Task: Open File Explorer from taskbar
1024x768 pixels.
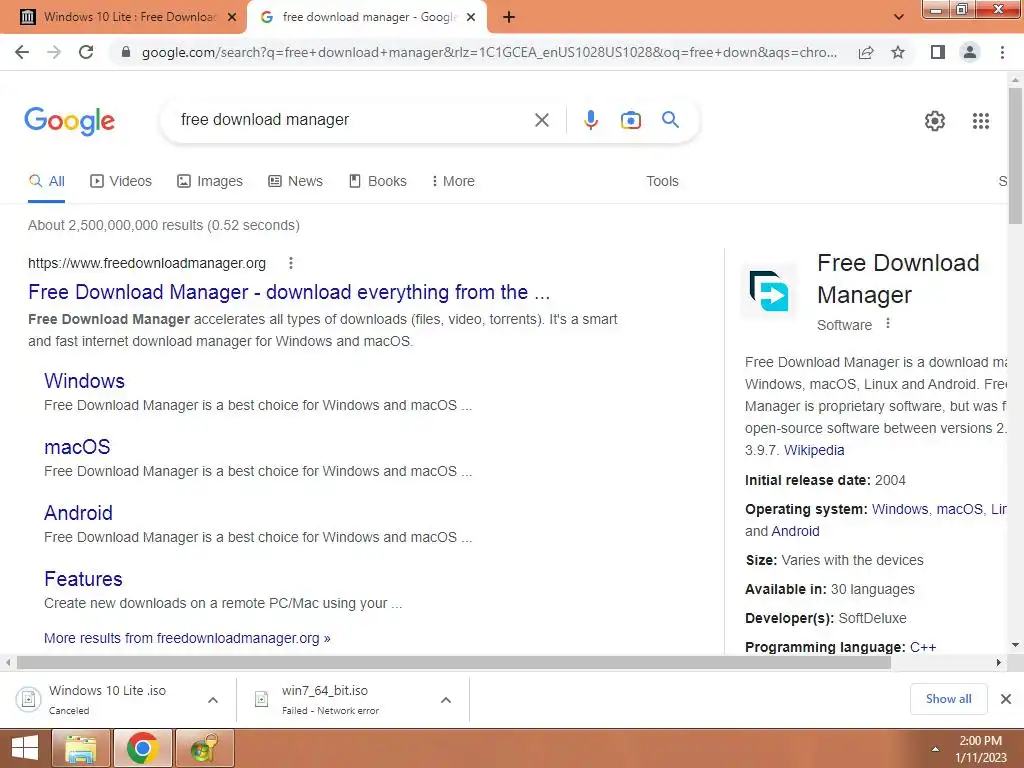Action: tap(81, 748)
